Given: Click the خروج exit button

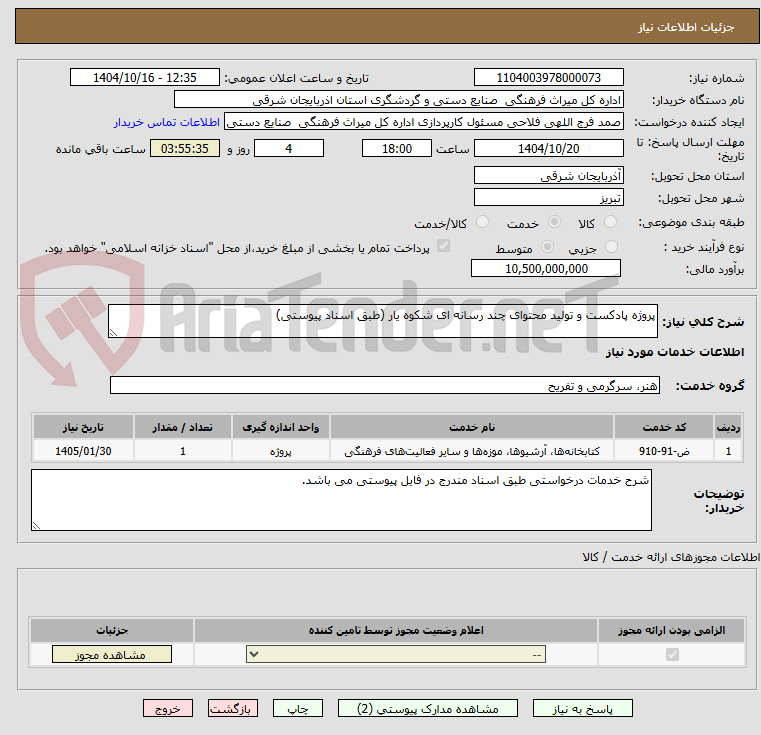Looking at the screenshot, I should tap(167, 708).
